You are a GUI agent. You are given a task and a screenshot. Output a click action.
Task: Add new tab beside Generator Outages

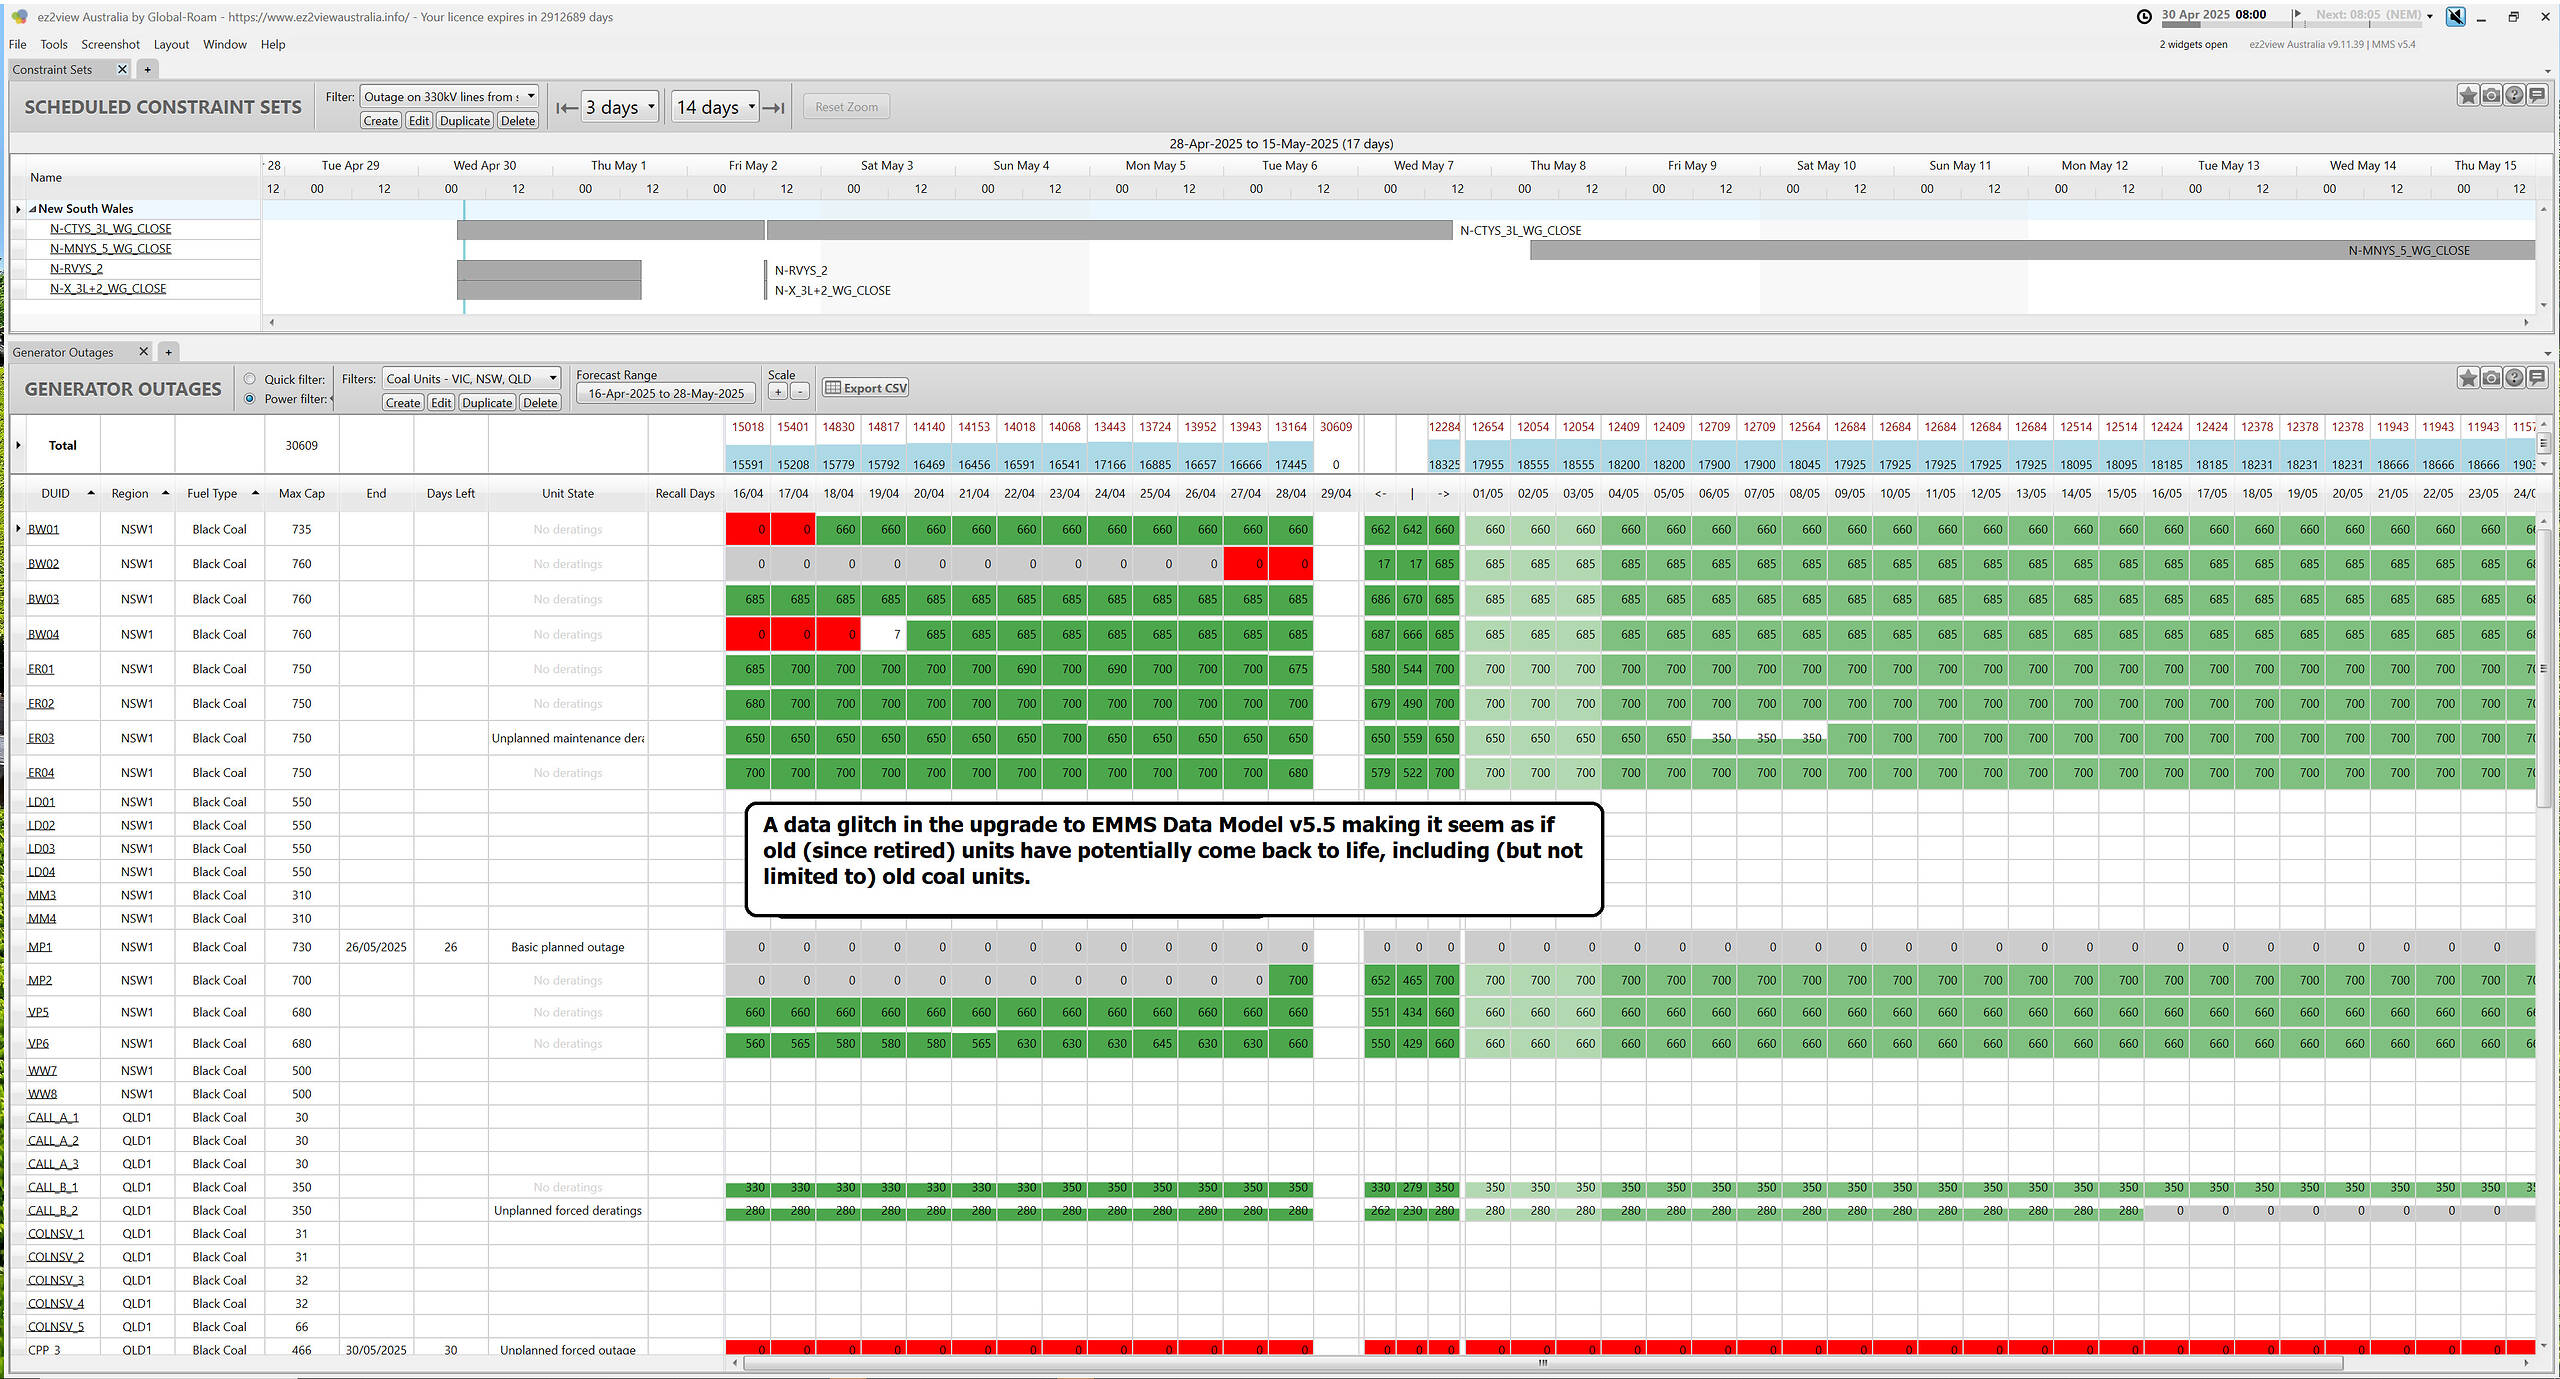click(x=169, y=351)
